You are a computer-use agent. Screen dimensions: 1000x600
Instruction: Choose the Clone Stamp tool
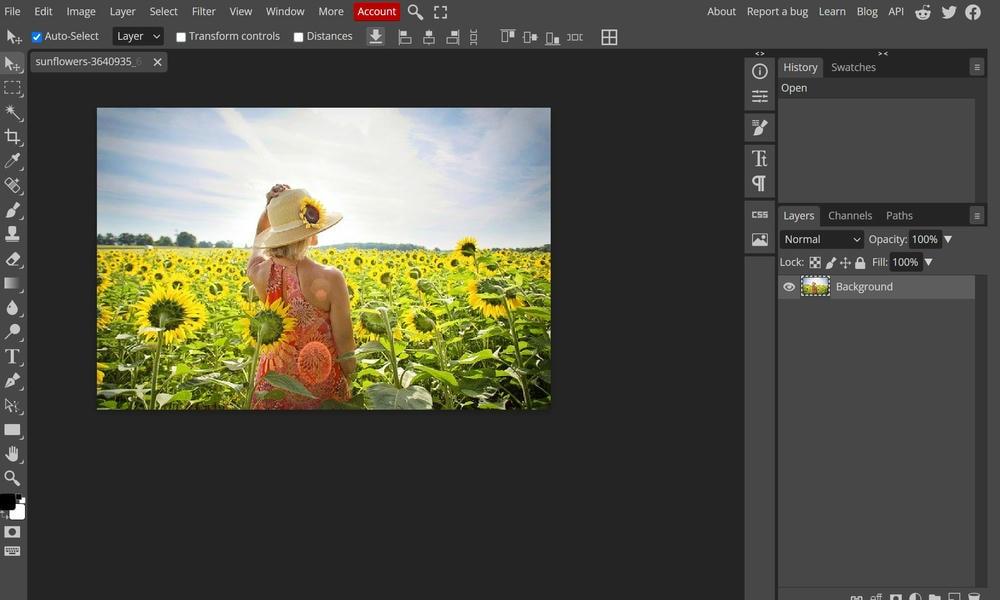click(x=13, y=234)
